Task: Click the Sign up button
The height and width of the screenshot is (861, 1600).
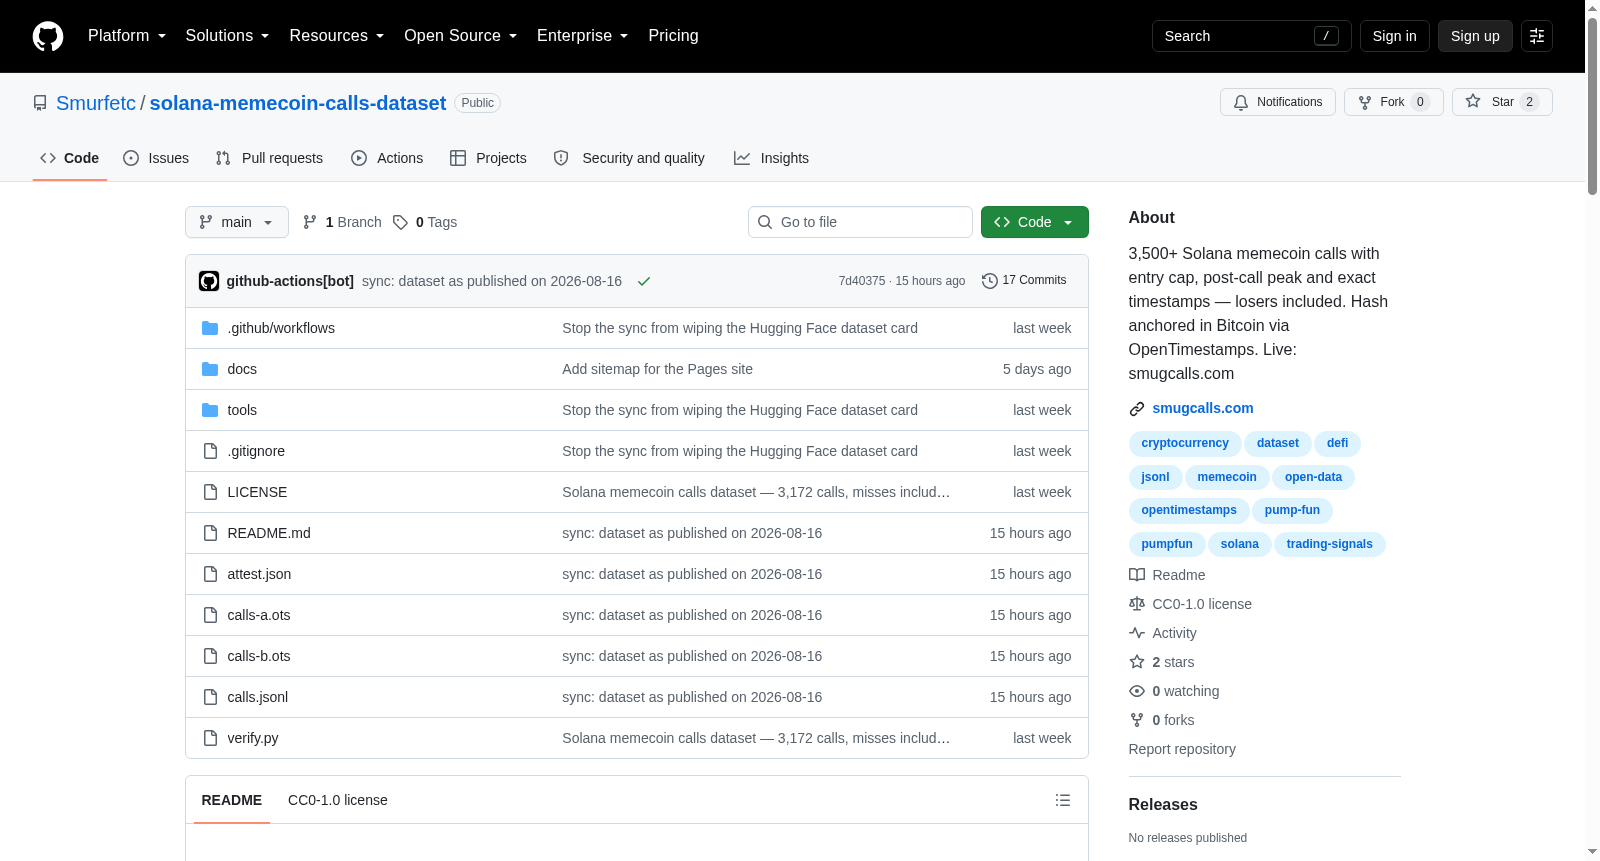Action: click(1475, 36)
